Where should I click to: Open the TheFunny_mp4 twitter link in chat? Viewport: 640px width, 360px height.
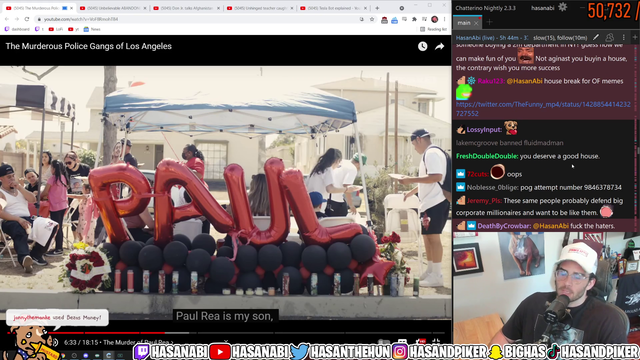[x=543, y=109]
